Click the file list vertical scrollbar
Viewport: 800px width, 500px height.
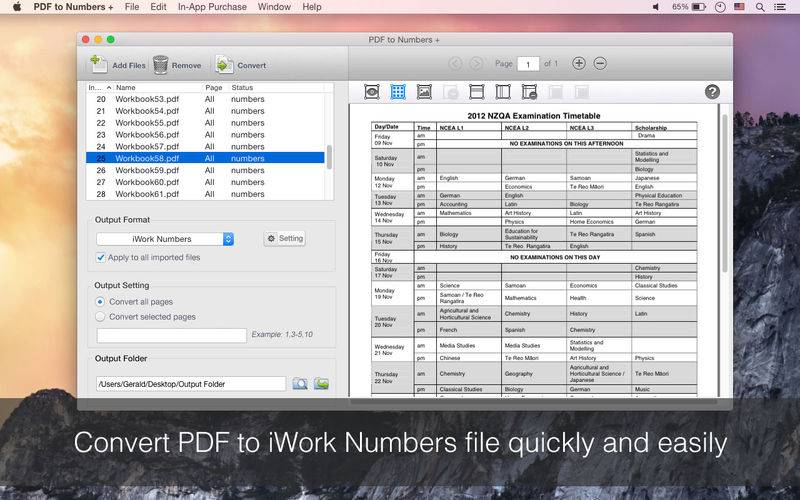[330, 157]
